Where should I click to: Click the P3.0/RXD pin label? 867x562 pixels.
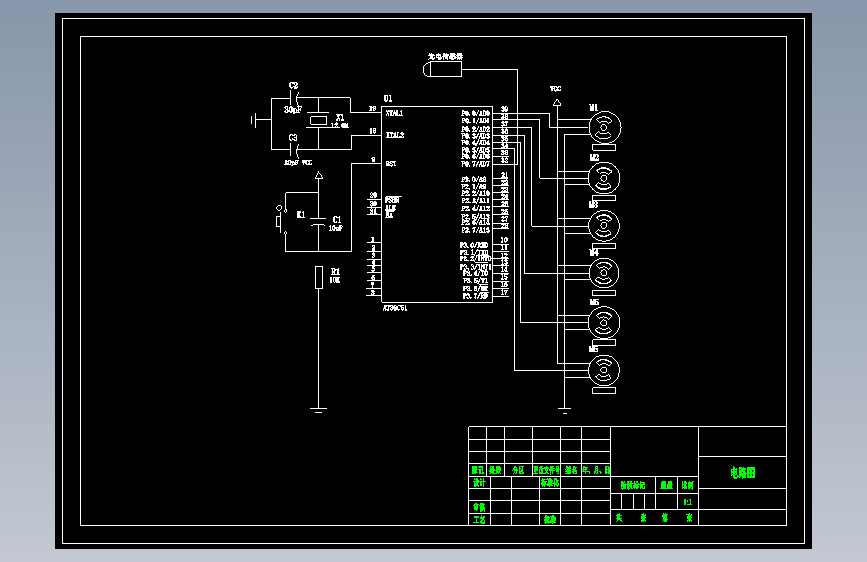pos(474,244)
